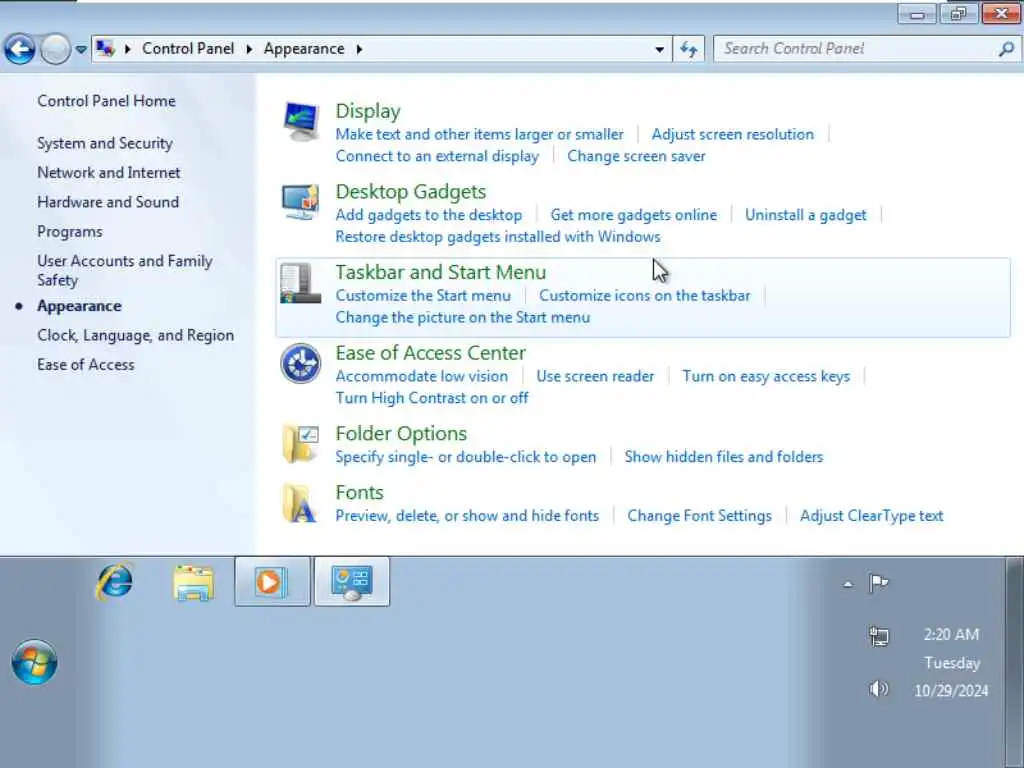Open Windows Media Player on taskbar

(272, 581)
